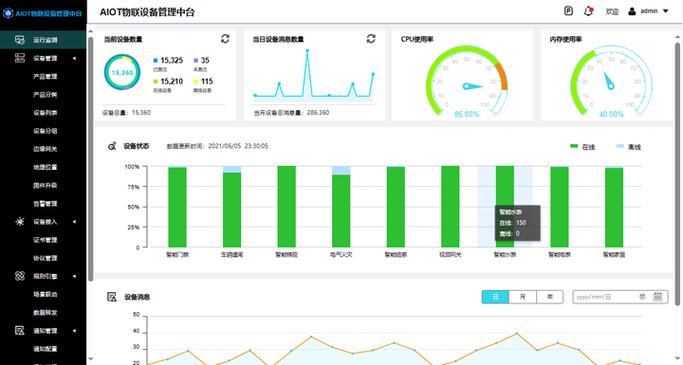The image size is (683, 365).
Task: Click the yyyy/mm/日 date input field
Action: 620,297
